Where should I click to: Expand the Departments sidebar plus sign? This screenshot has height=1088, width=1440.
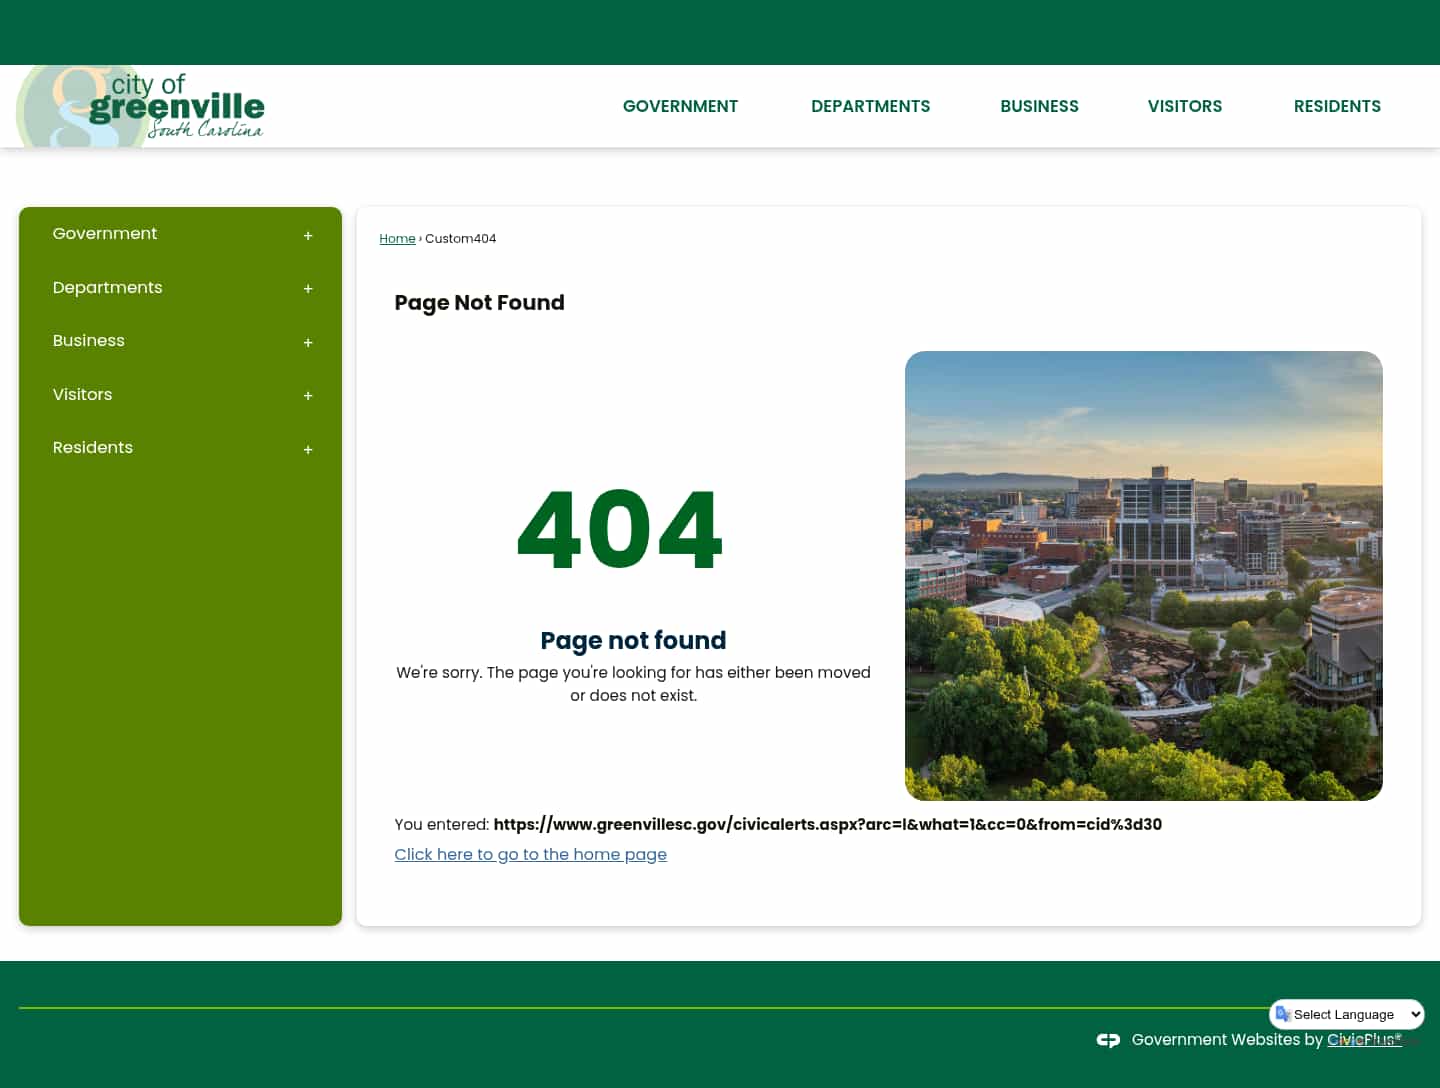[308, 289]
